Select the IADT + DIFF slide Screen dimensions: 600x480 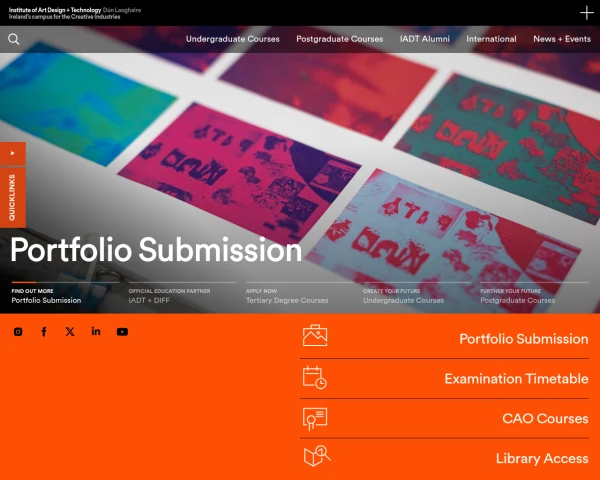tap(183, 294)
